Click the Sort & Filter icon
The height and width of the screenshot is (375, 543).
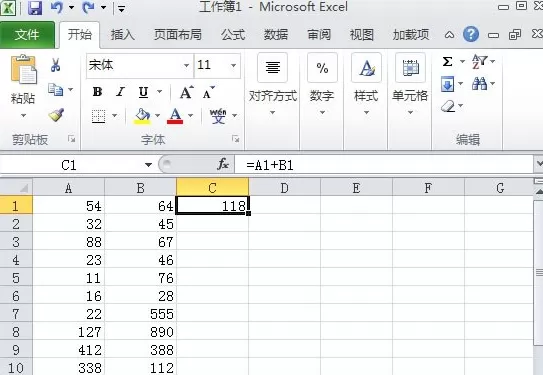pos(479,62)
